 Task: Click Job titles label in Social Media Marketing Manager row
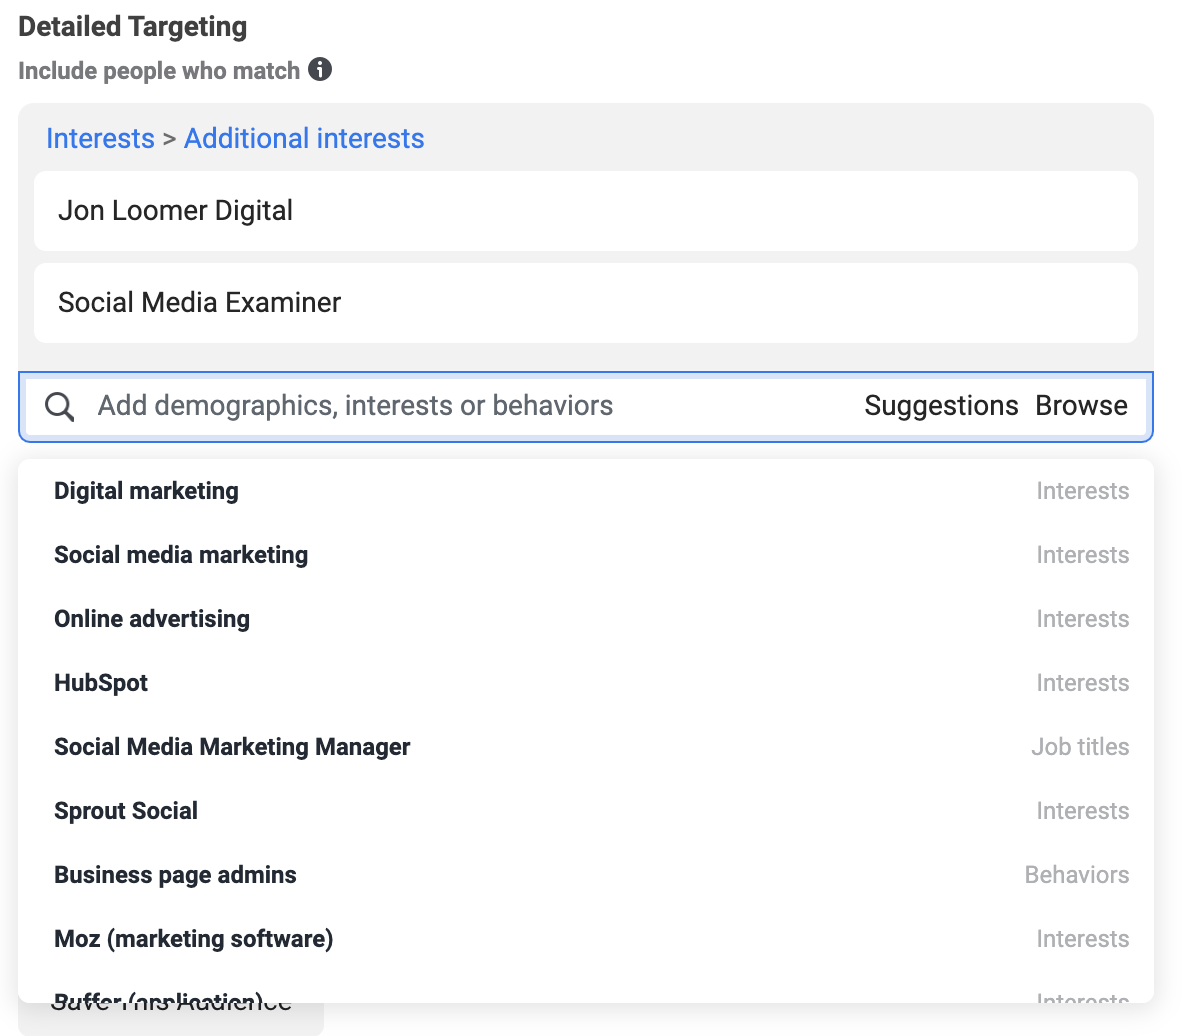pyautogui.click(x=1080, y=747)
